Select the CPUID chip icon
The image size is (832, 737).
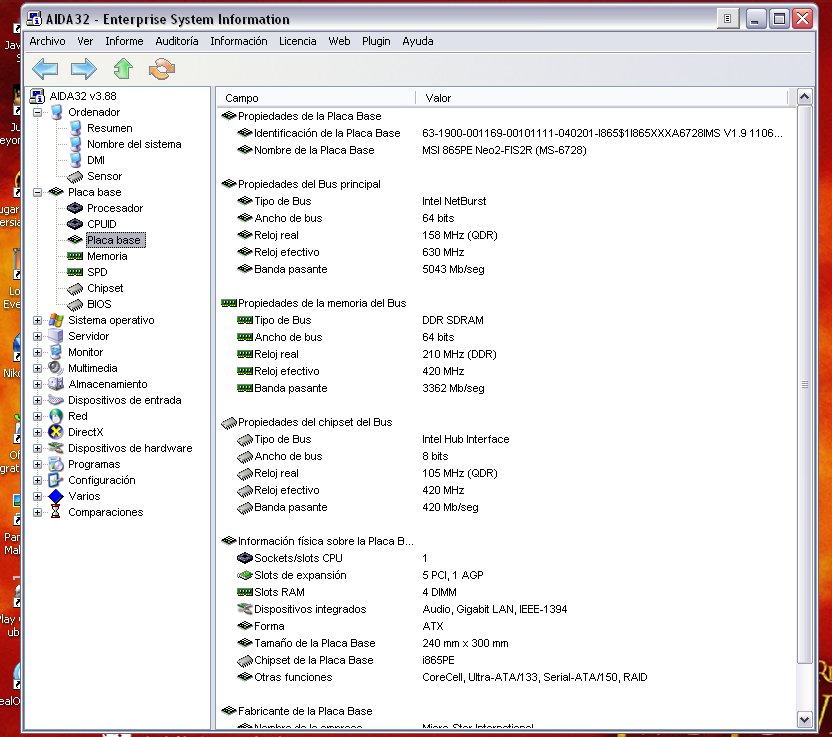[x=75, y=224]
